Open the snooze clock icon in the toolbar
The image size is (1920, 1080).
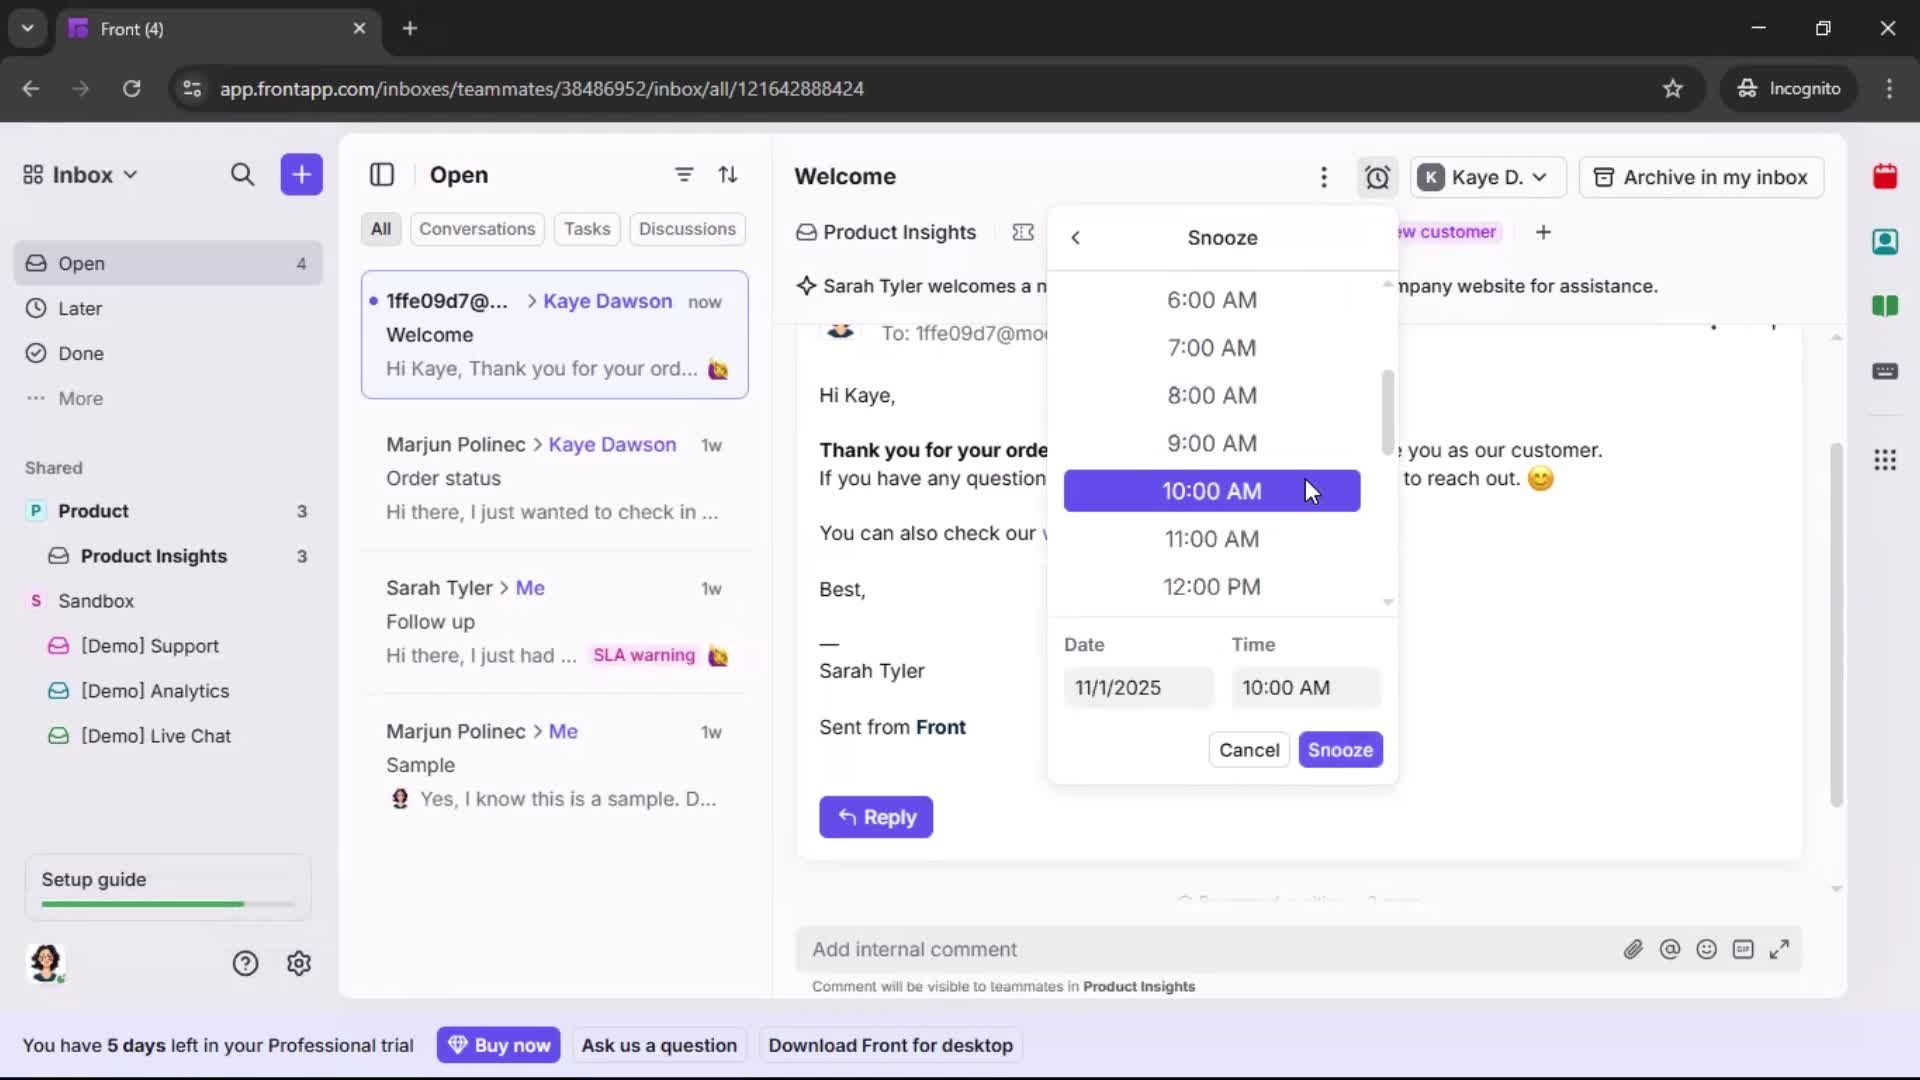point(1377,177)
